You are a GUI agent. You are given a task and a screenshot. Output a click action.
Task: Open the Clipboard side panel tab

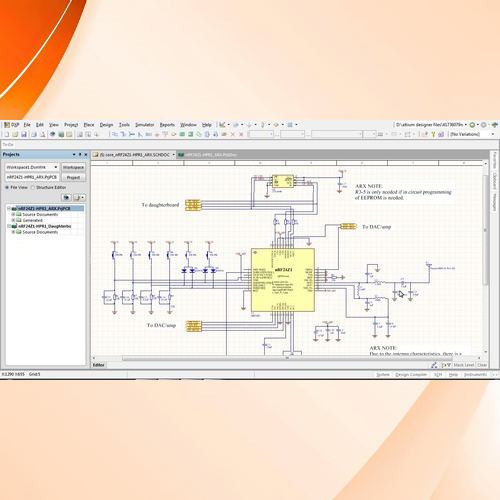point(495,181)
